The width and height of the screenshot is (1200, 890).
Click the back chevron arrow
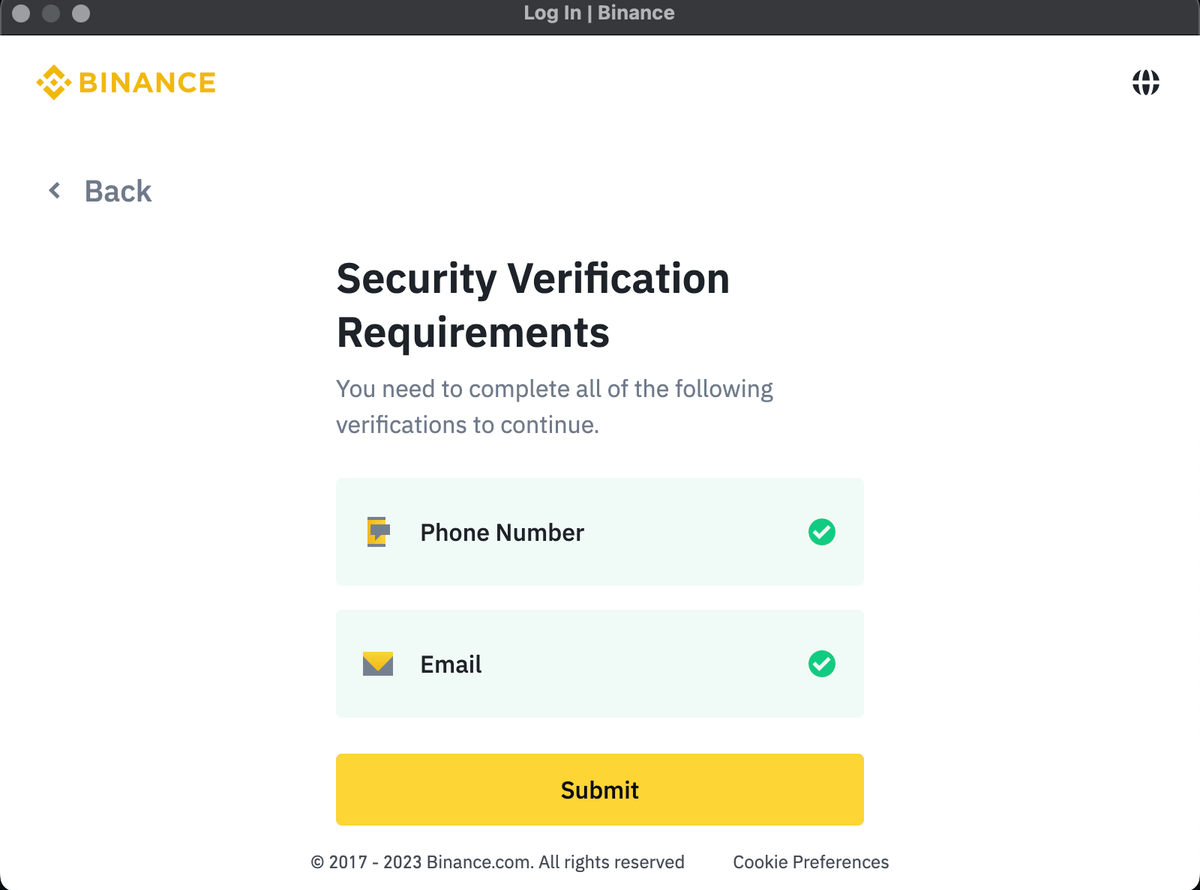click(x=54, y=190)
